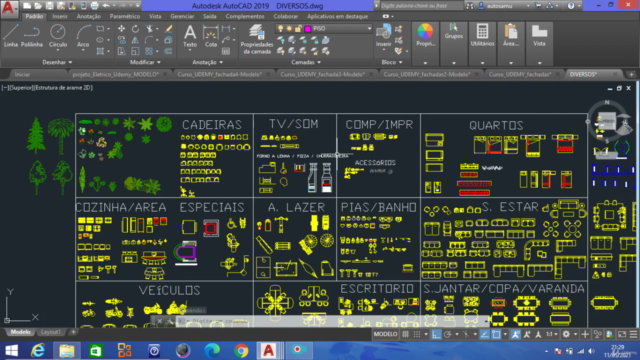640x360 pixels.
Task: Click the Iniciar start tab
Action: [x=22, y=74]
